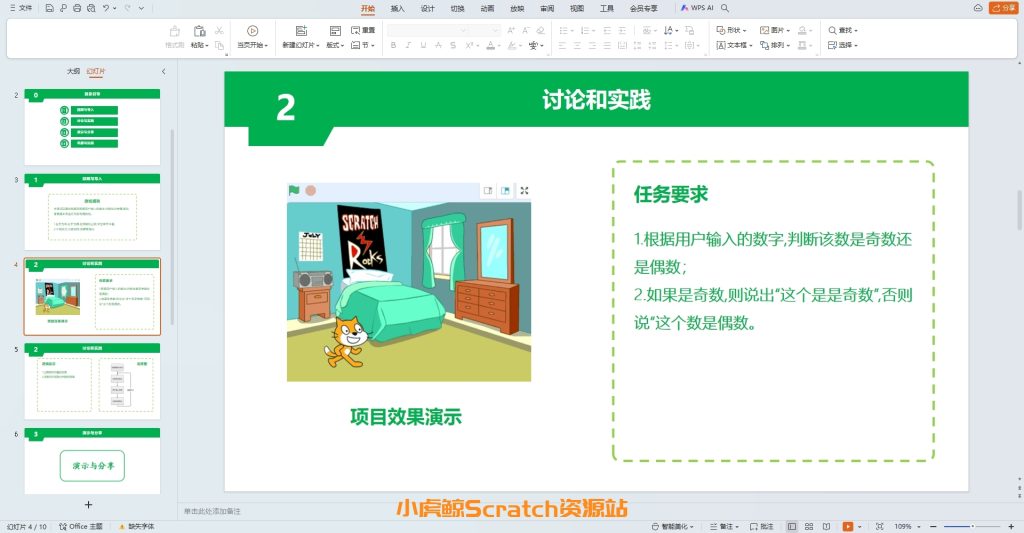Image resolution: width=1024 pixels, height=533 pixels.
Task: Switch to 幻灯片 slides pane tab
Action: point(96,71)
